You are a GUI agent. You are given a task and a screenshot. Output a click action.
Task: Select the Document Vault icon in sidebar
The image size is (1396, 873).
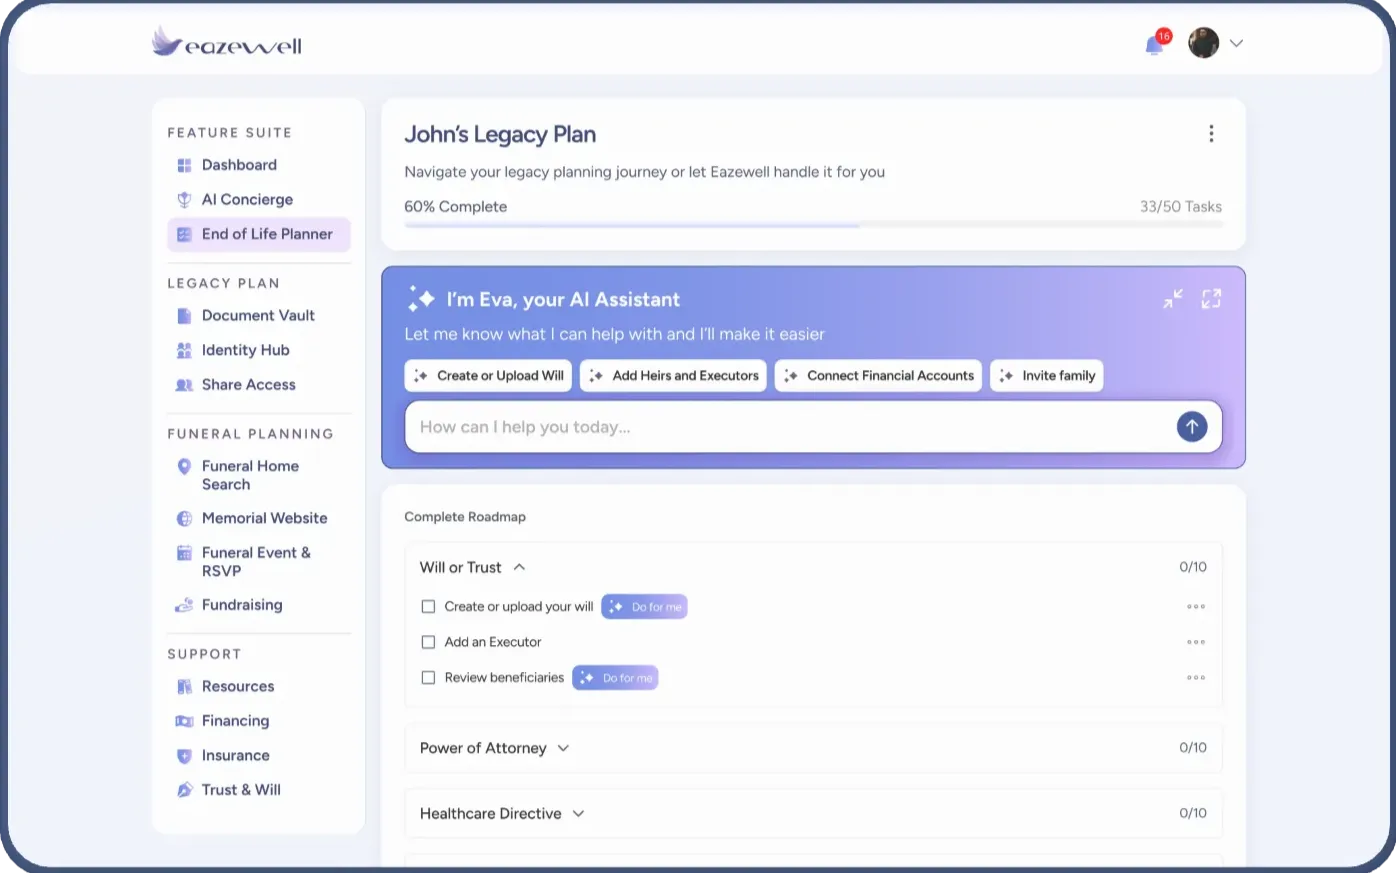pyautogui.click(x=183, y=315)
